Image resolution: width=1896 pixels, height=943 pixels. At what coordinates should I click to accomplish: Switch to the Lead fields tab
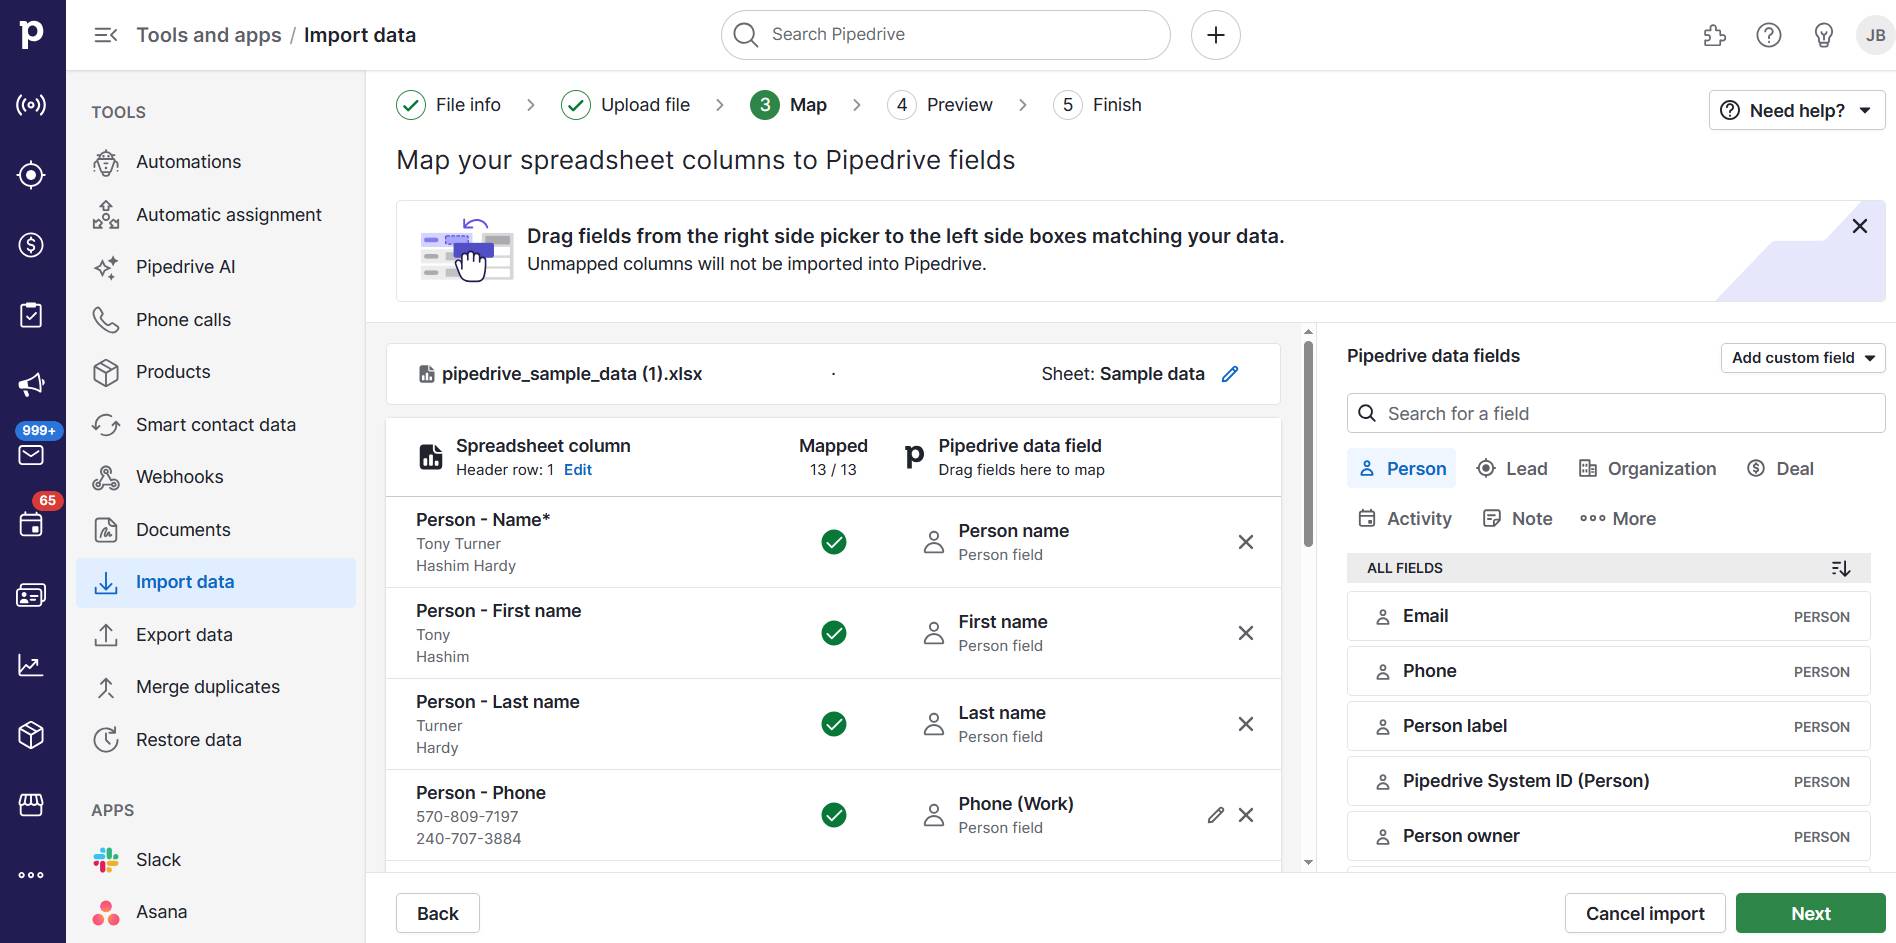click(1512, 468)
